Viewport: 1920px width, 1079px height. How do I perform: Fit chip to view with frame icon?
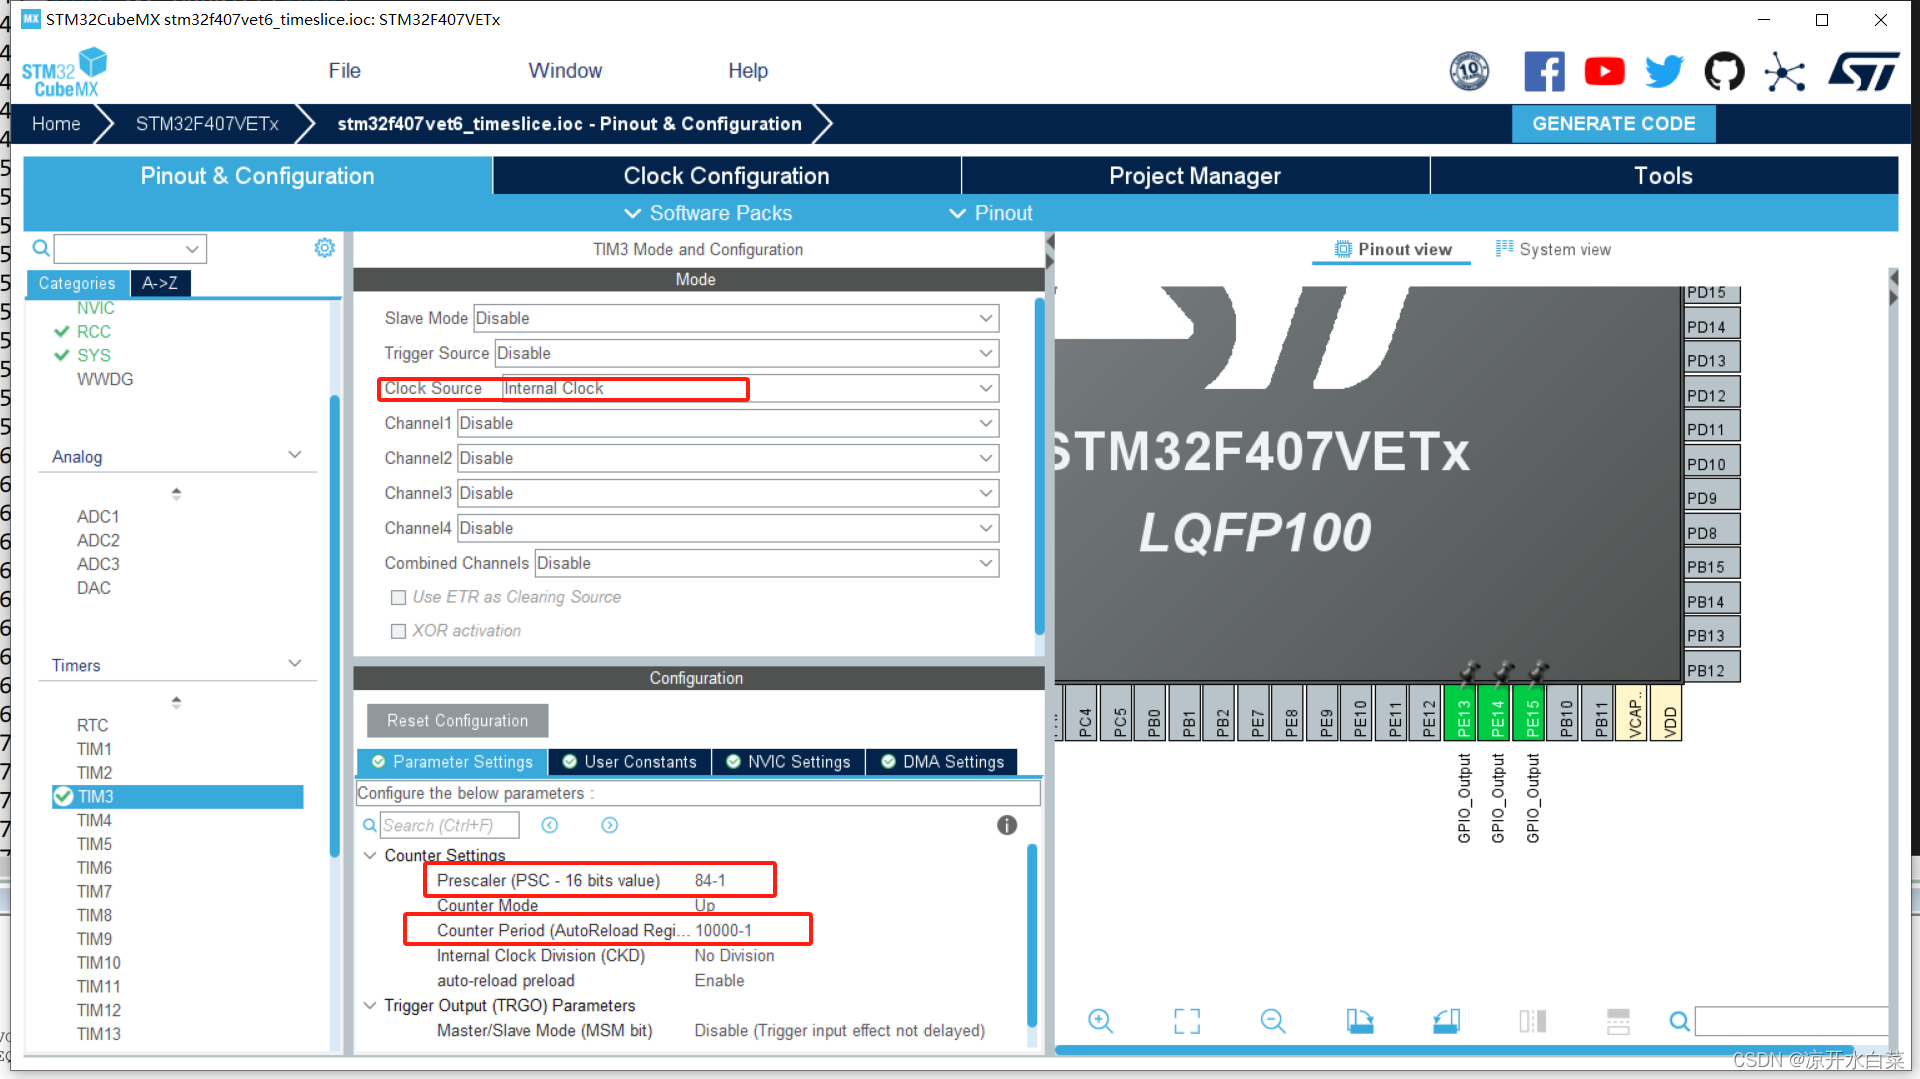(x=1187, y=1021)
